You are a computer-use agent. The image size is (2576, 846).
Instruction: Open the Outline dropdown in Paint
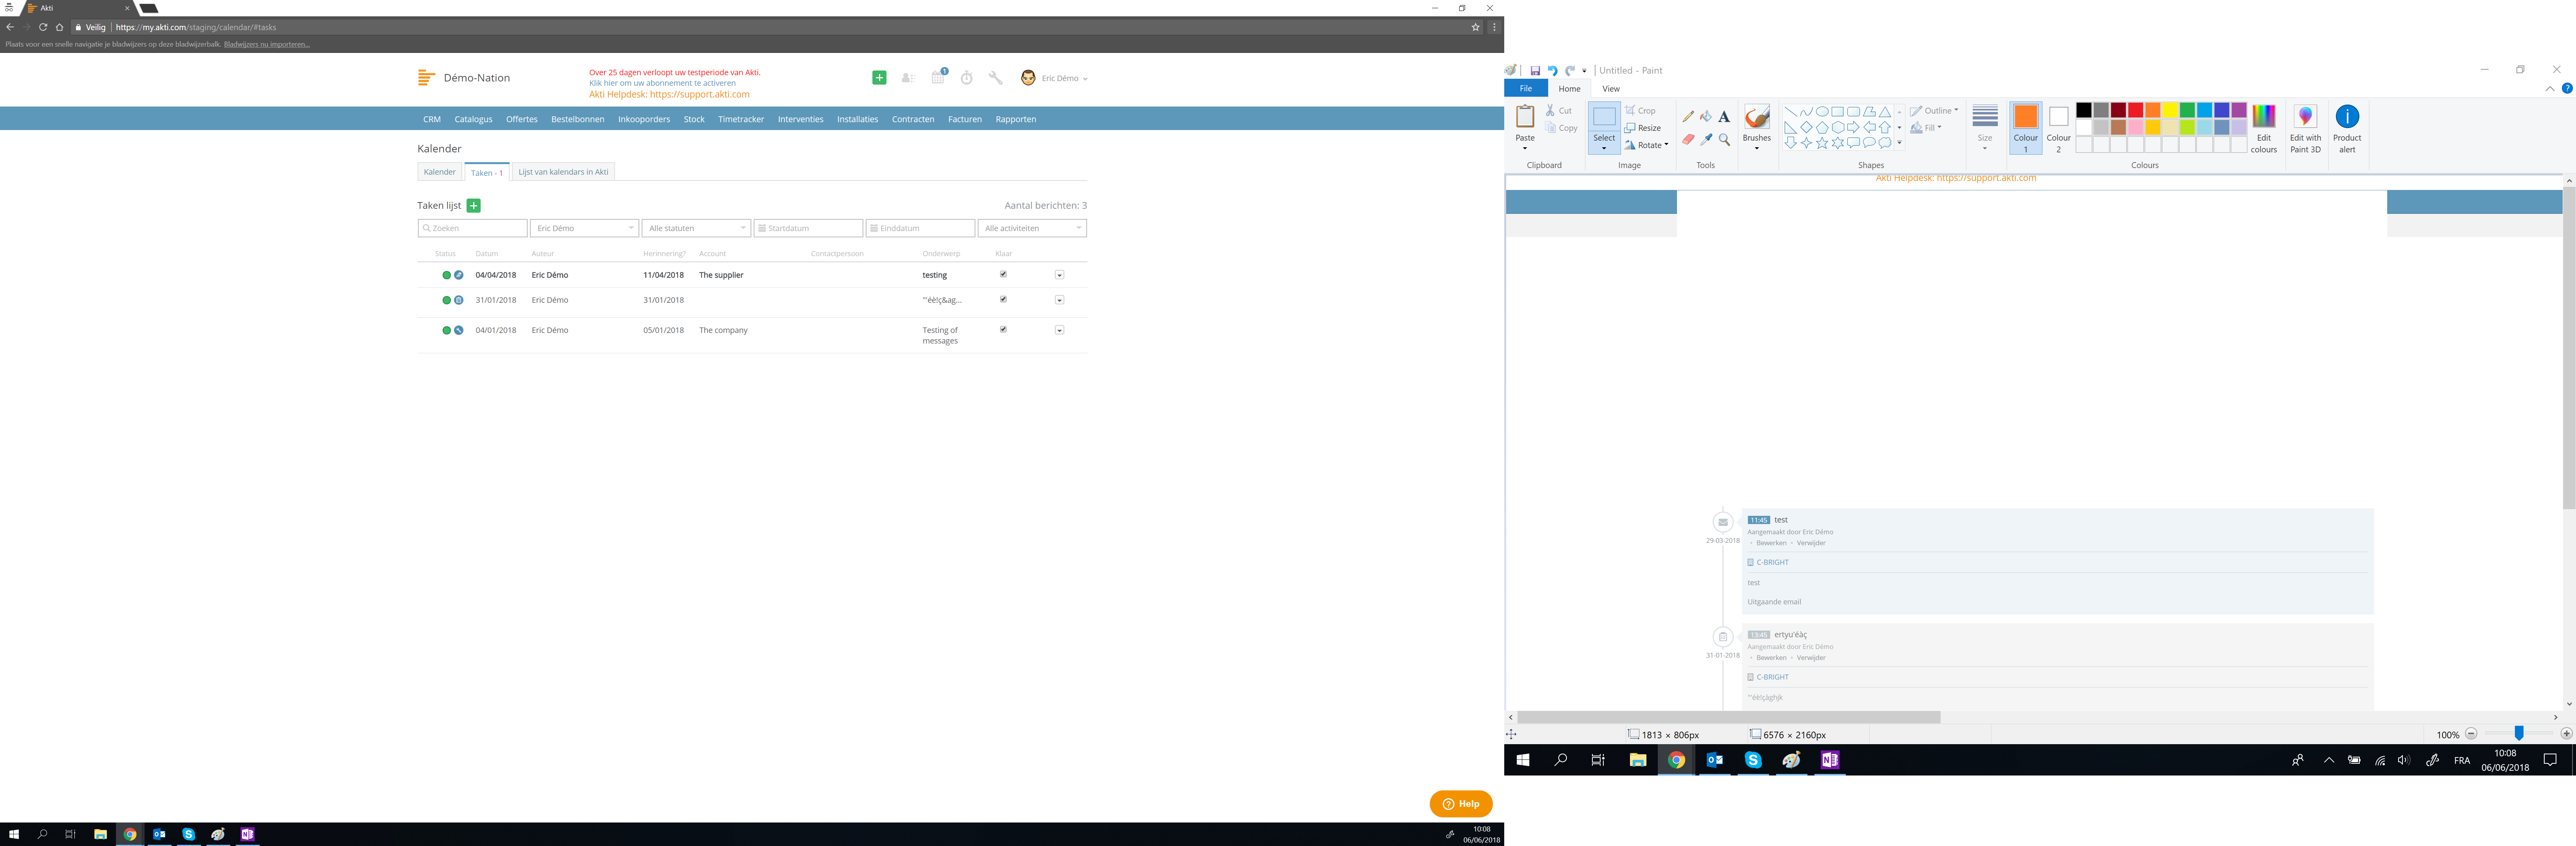(1934, 111)
